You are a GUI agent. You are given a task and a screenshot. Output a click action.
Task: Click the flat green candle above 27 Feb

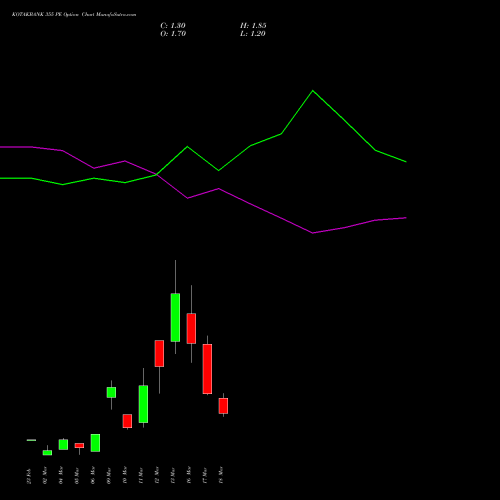(x=31, y=440)
